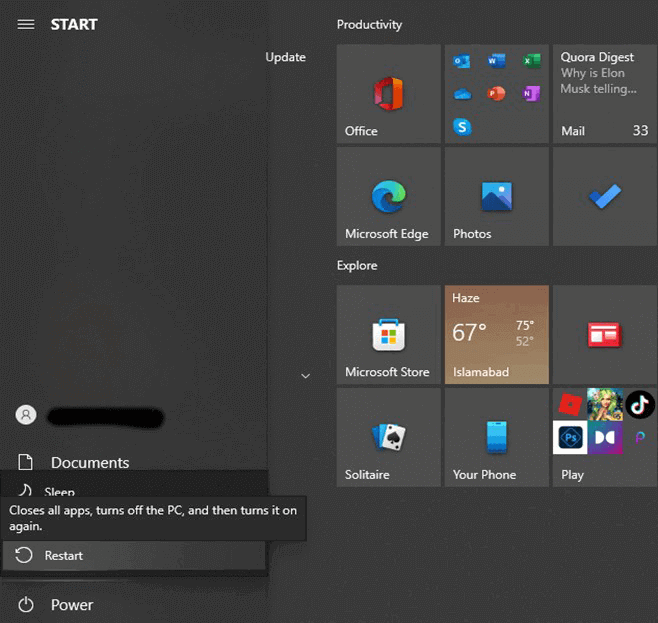Expand the list with down chevron
This screenshot has height=623, width=658.
(x=305, y=376)
